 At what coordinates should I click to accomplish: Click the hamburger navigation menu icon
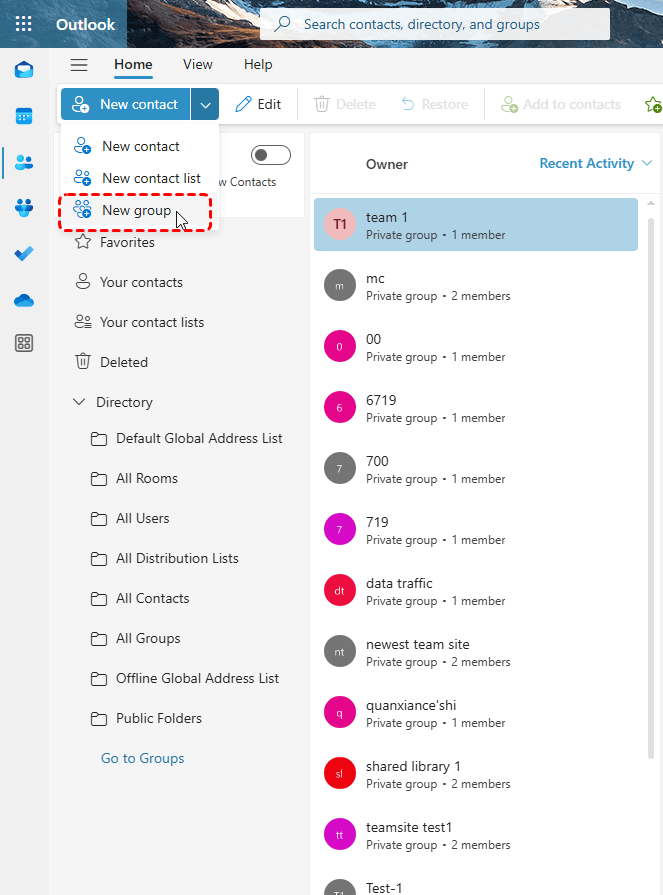pos(79,65)
